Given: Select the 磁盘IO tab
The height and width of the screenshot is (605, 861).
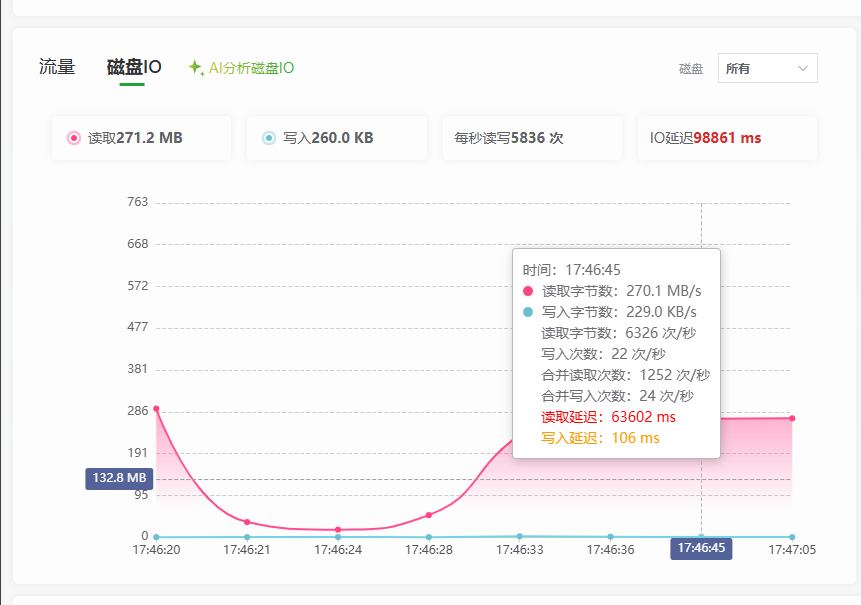Looking at the screenshot, I should (133, 67).
